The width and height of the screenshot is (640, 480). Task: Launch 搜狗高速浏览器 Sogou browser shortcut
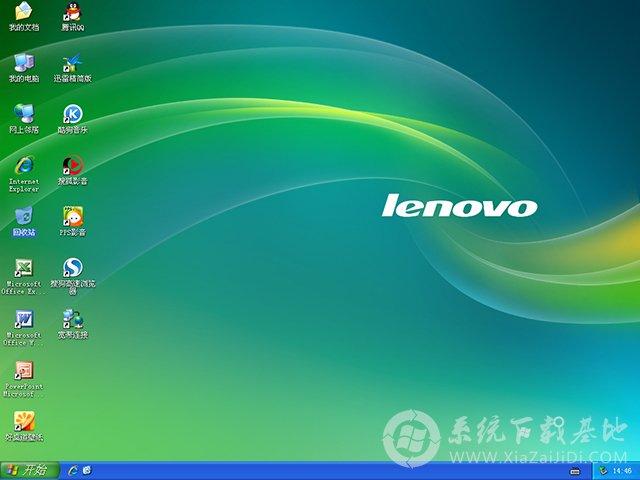coord(73,268)
